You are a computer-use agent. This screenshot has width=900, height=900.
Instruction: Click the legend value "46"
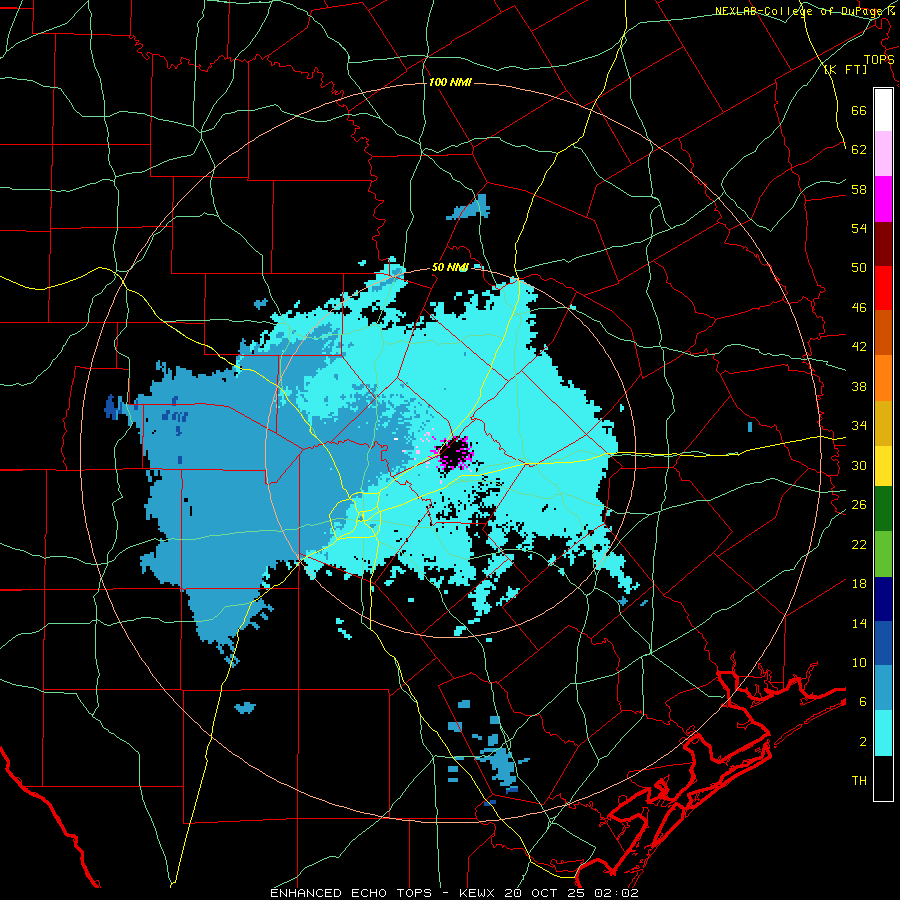click(859, 308)
